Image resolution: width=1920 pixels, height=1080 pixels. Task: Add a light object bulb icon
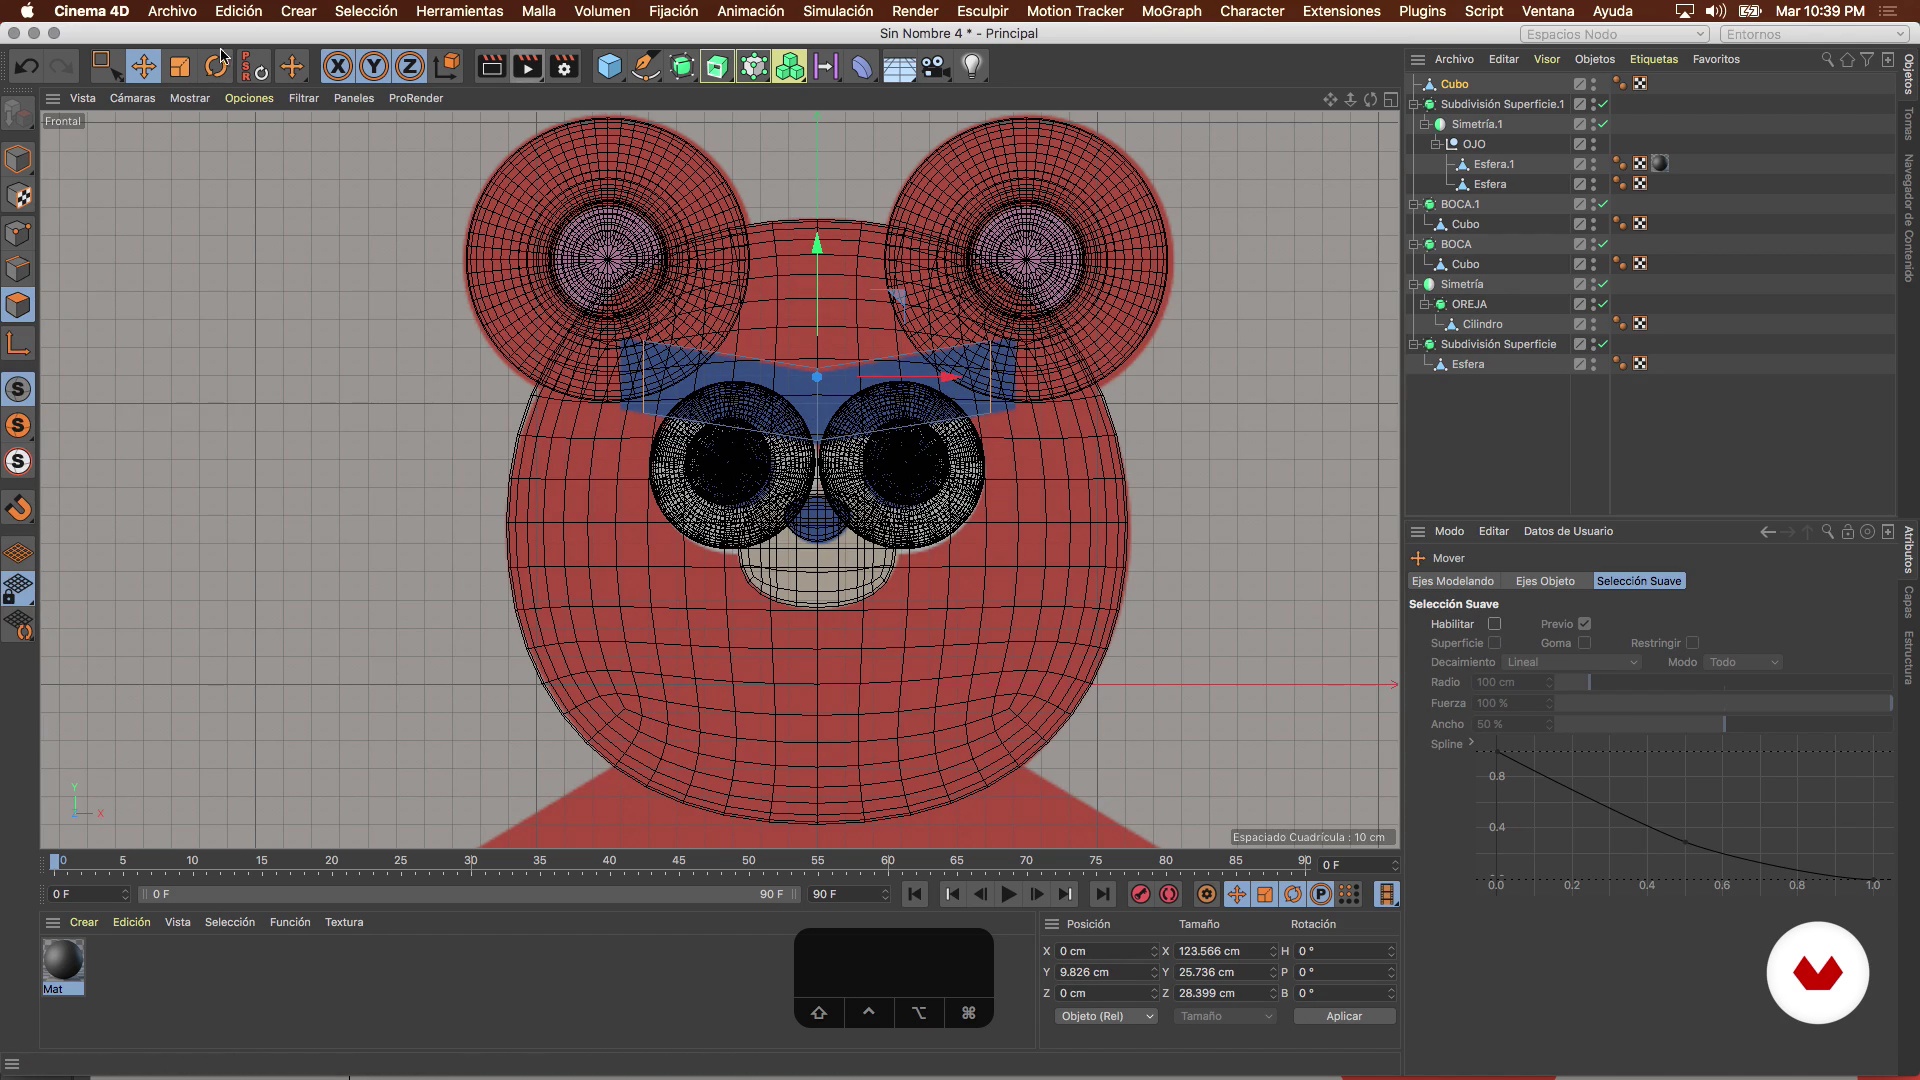pyautogui.click(x=972, y=67)
